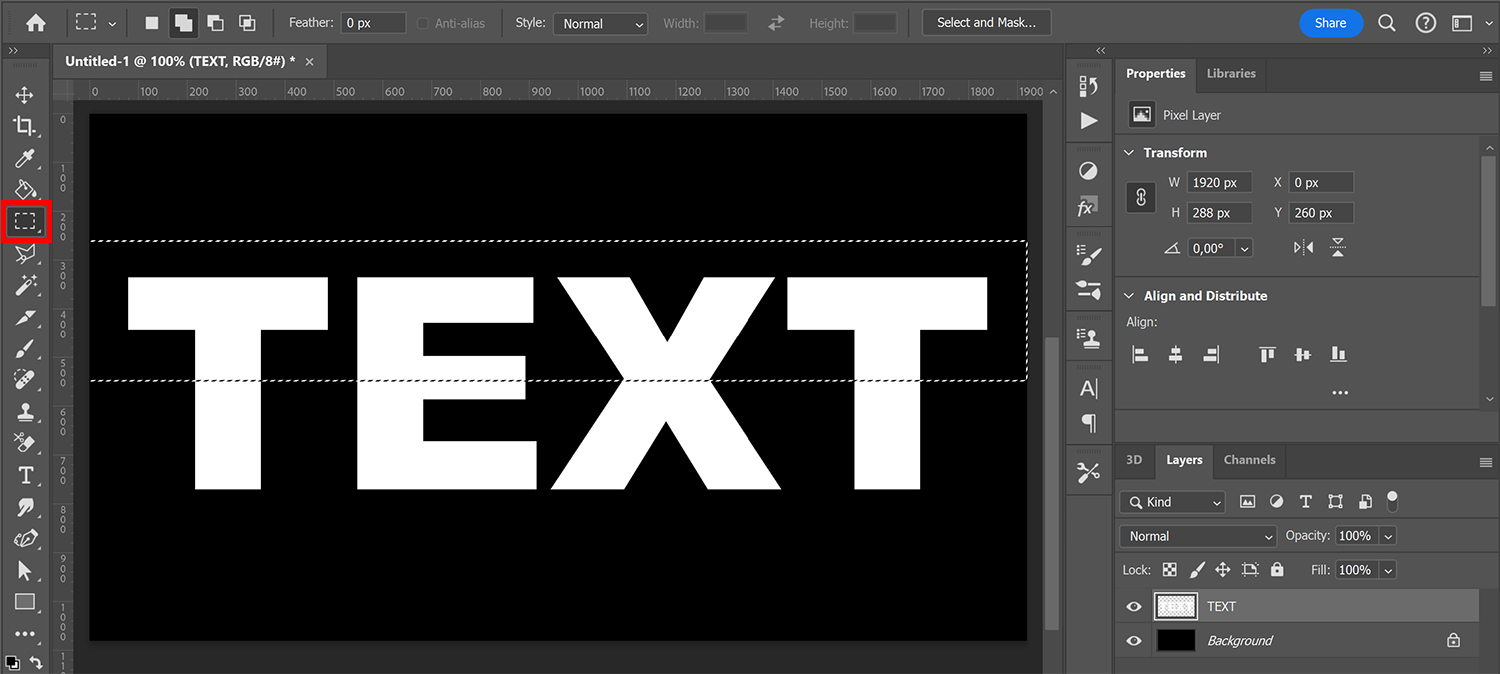Switch to the 3D tab
This screenshot has width=1500, height=674.
1134,460
